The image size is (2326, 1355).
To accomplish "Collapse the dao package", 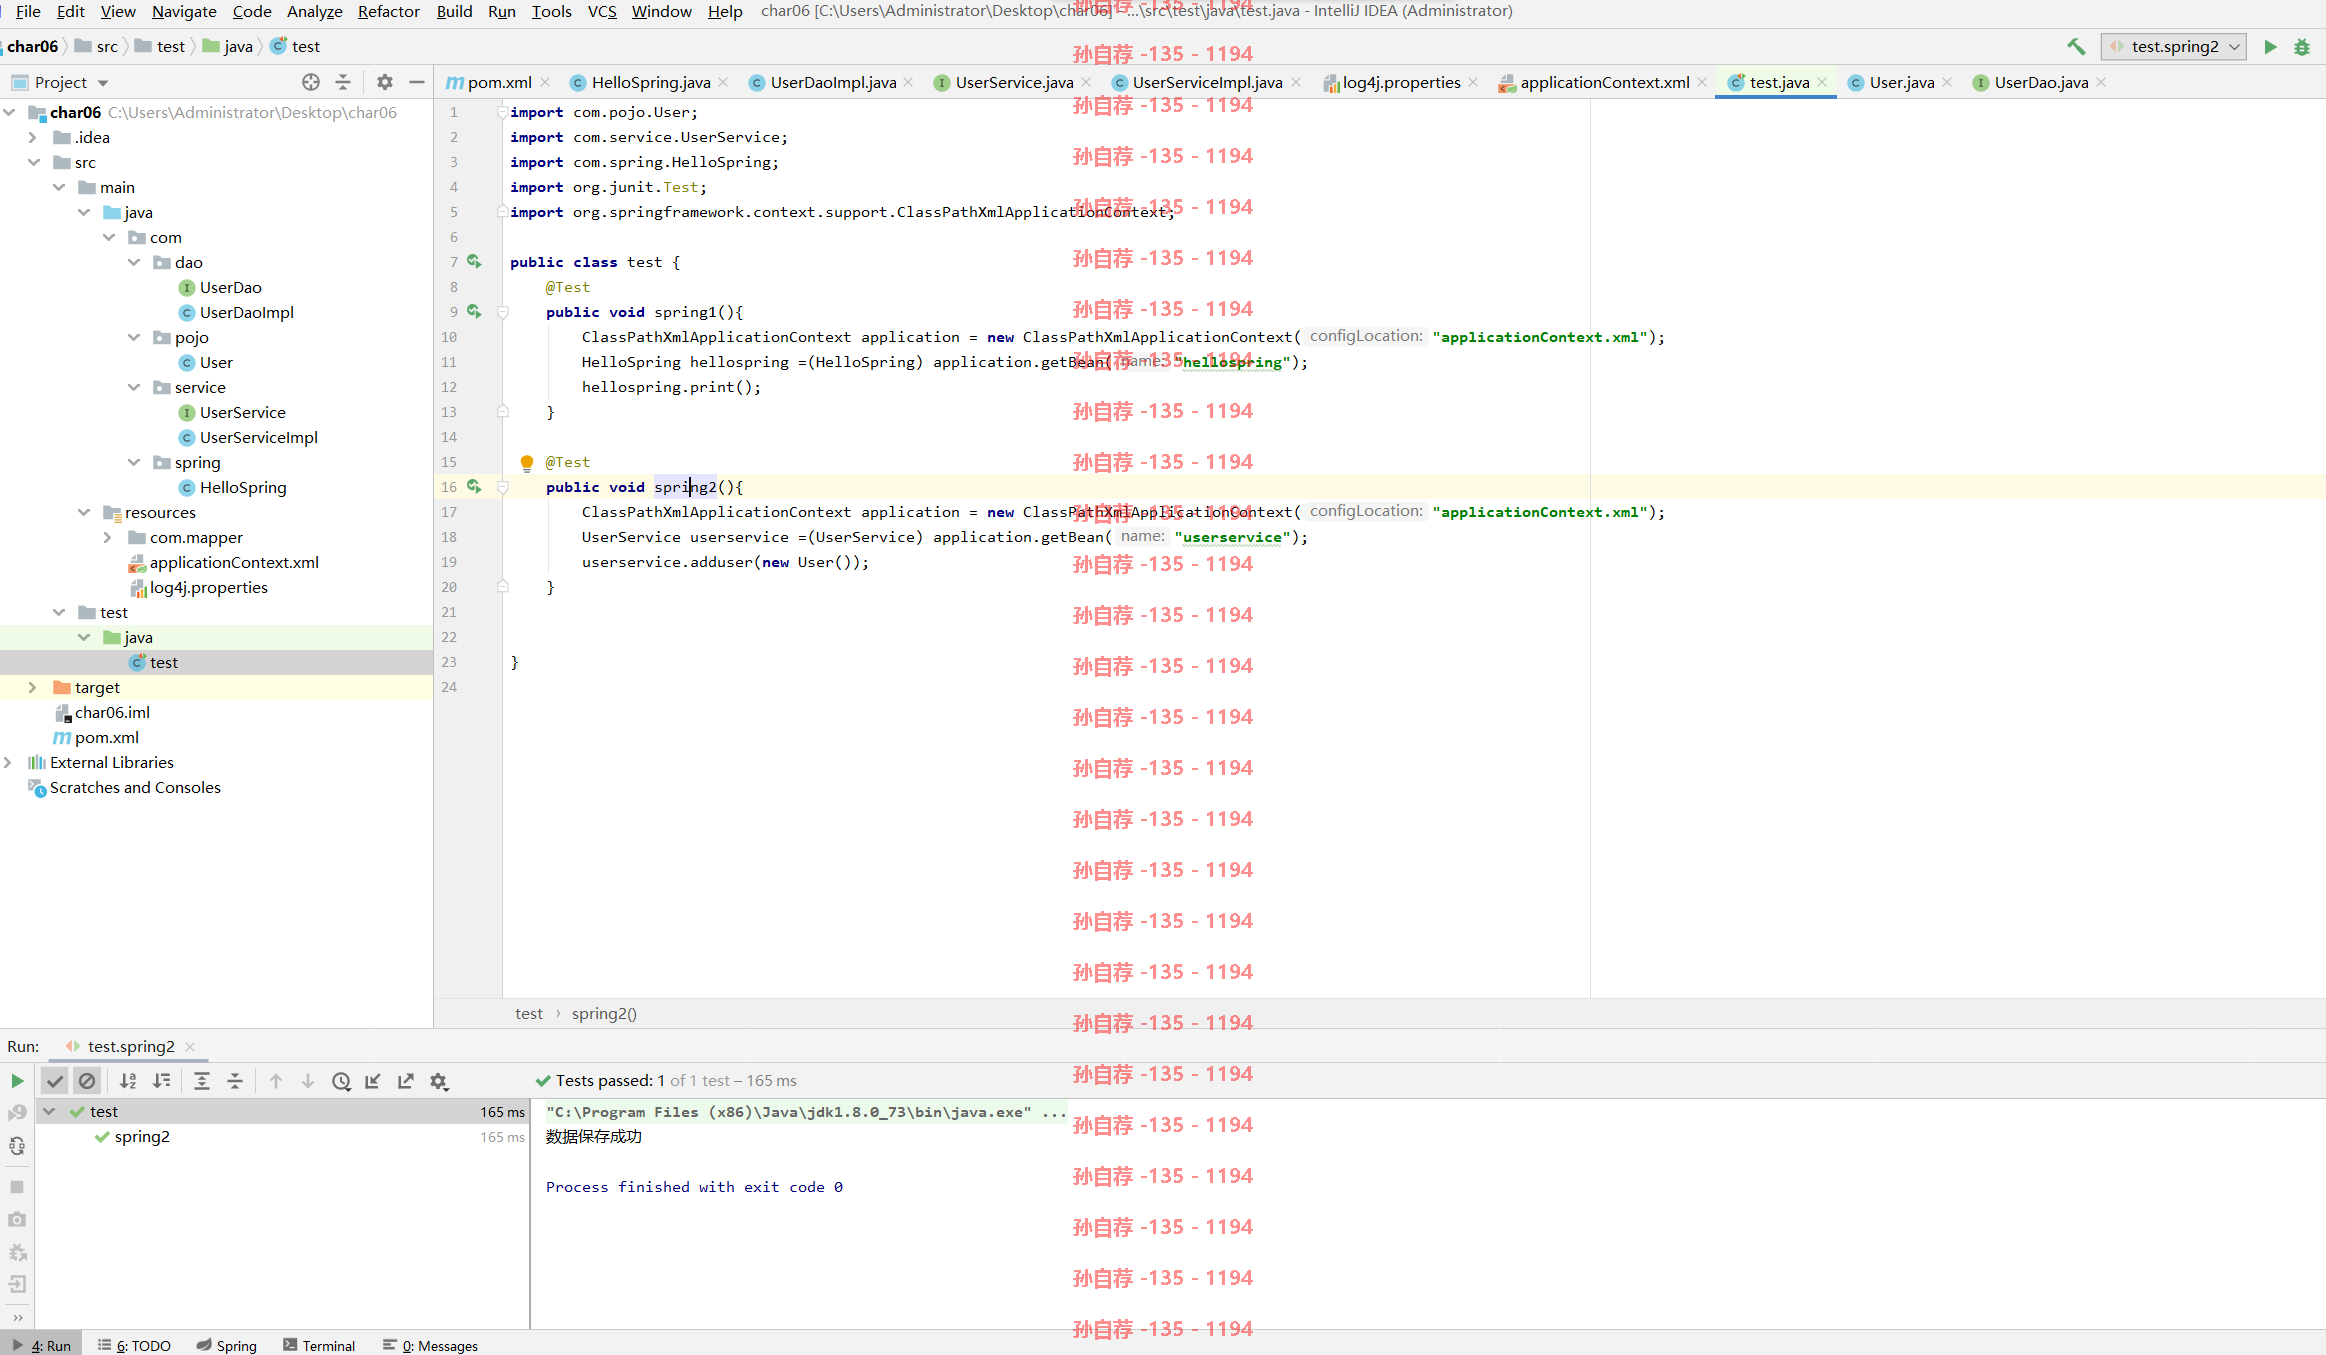I will (133, 262).
